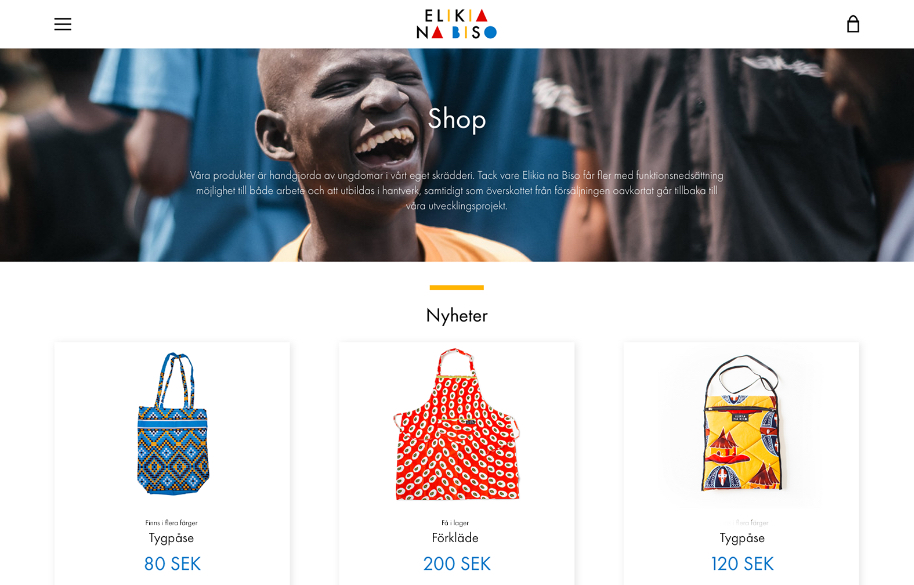
Task: Open the 120 SEK Tygpåse title
Action: [x=742, y=538]
